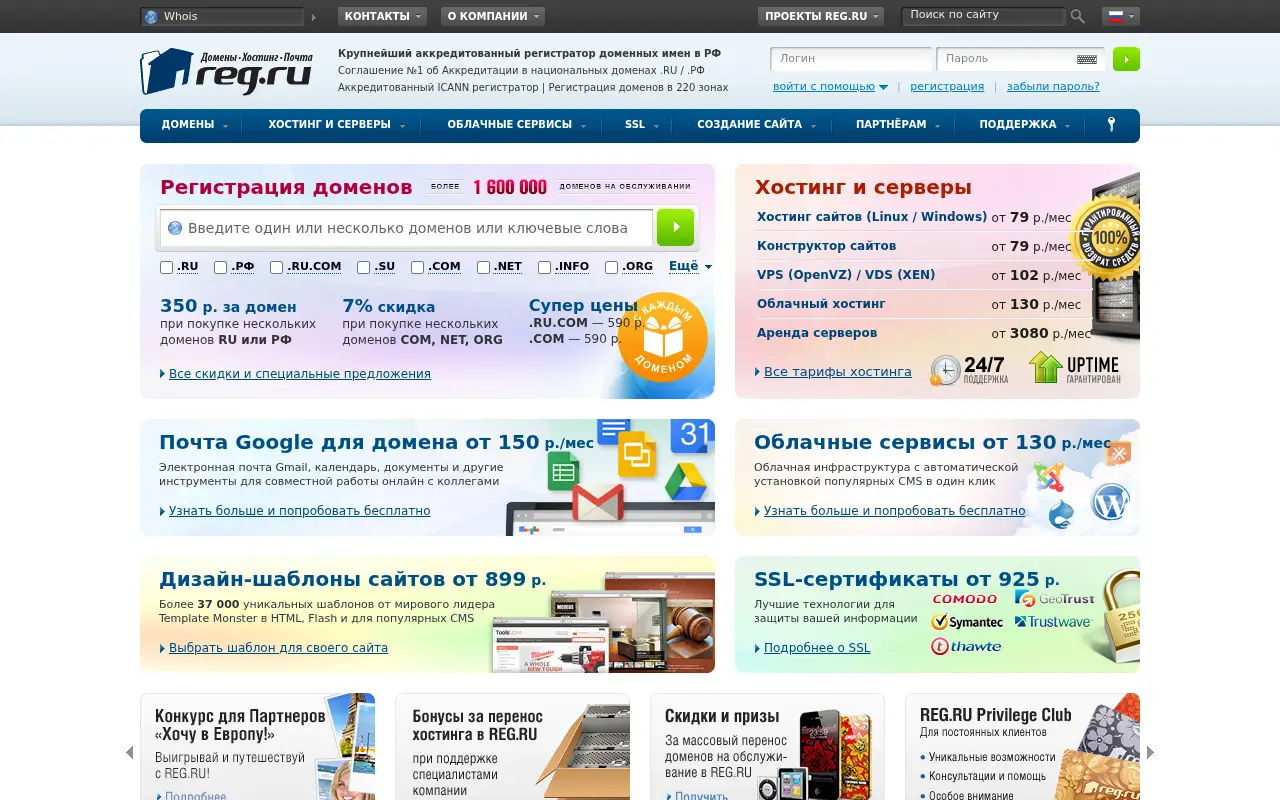Expand the О КОМПАНИИ dropdown

coord(493,16)
